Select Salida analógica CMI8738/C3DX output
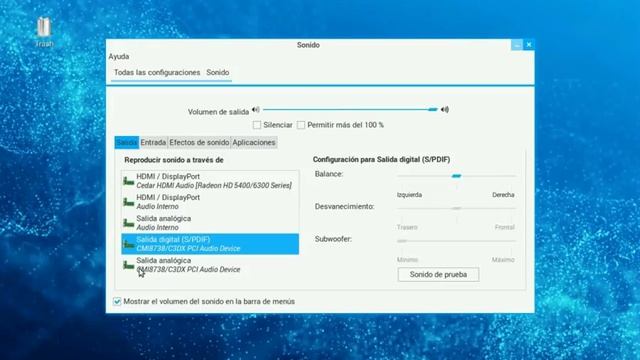This screenshot has width=640, height=360. 210,265
